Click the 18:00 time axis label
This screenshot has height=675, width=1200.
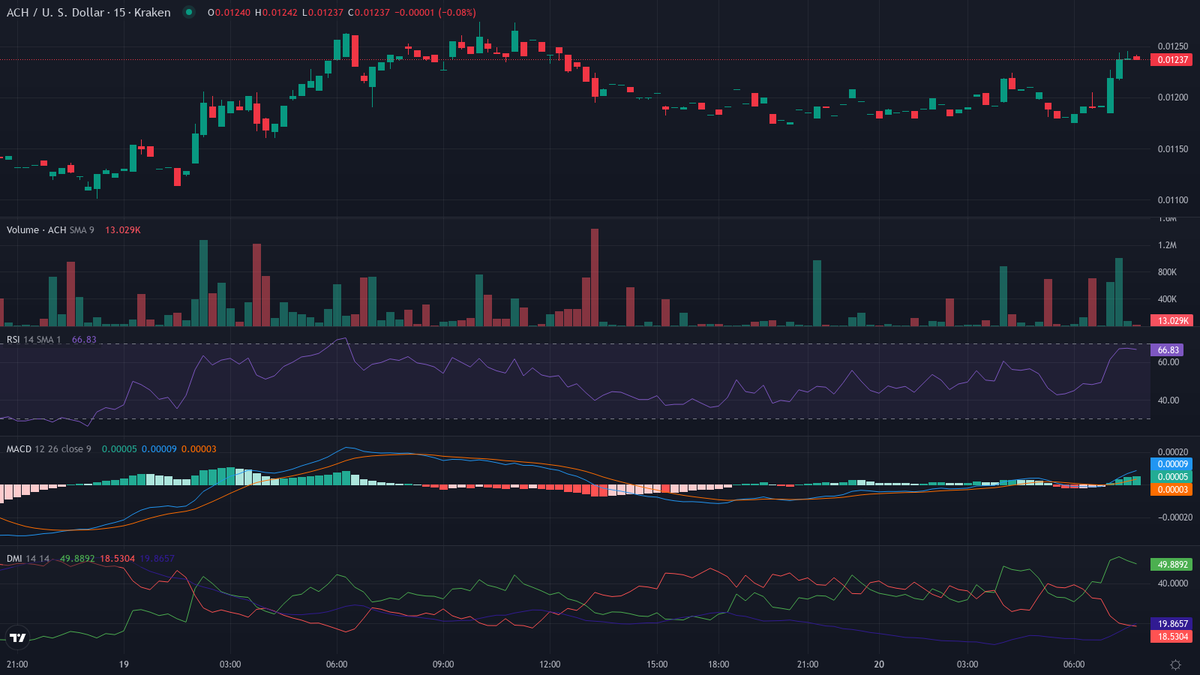pos(718,664)
